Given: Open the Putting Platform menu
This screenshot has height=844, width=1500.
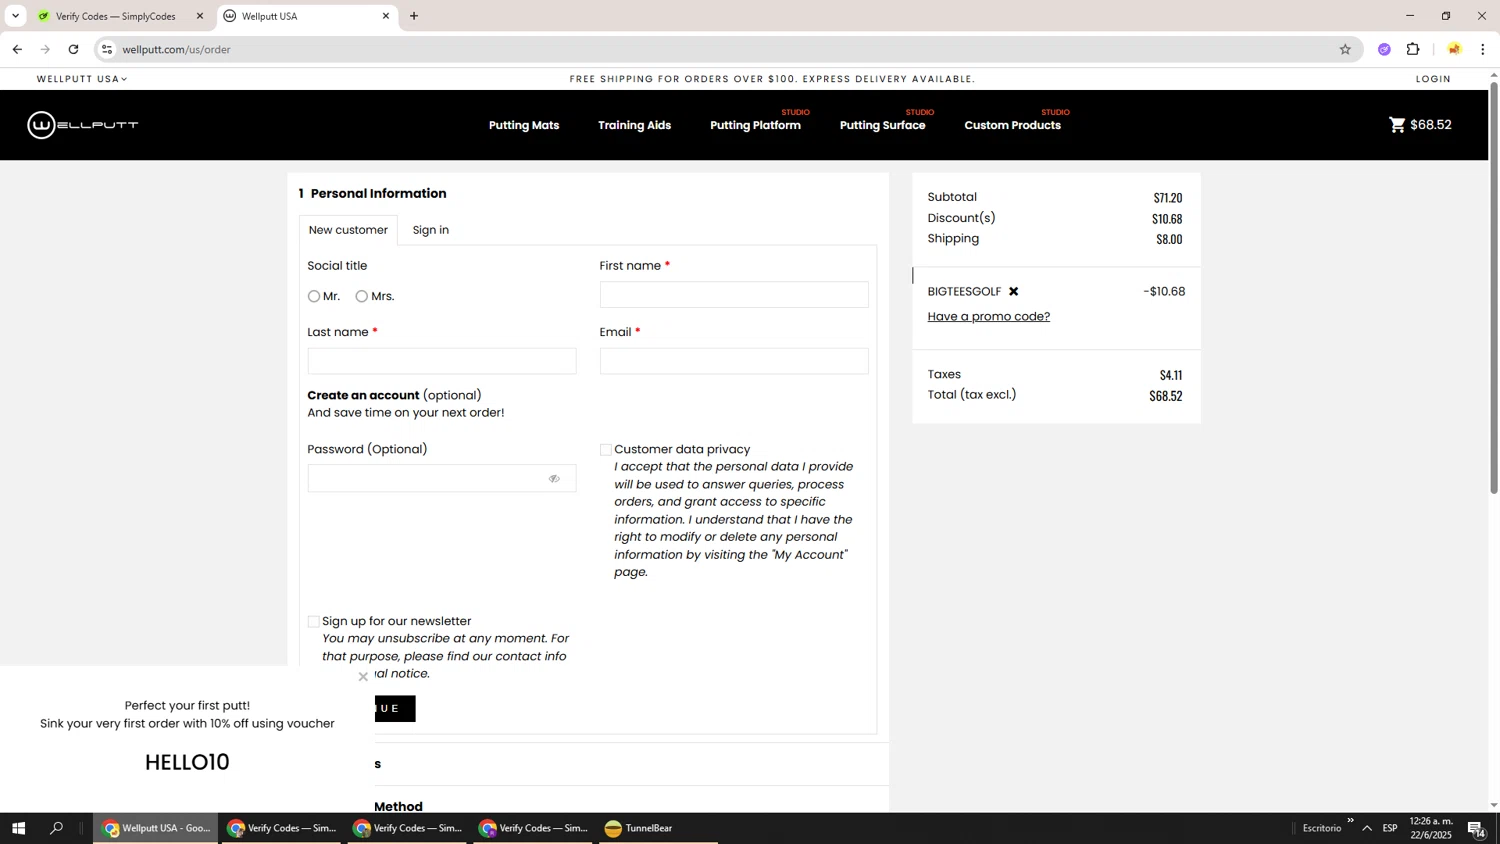Looking at the screenshot, I should pyautogui.click(x=755, y=125).
